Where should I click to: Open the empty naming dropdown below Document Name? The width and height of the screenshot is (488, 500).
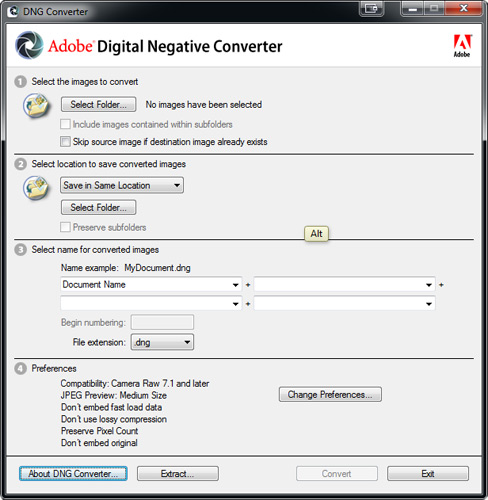151,303
